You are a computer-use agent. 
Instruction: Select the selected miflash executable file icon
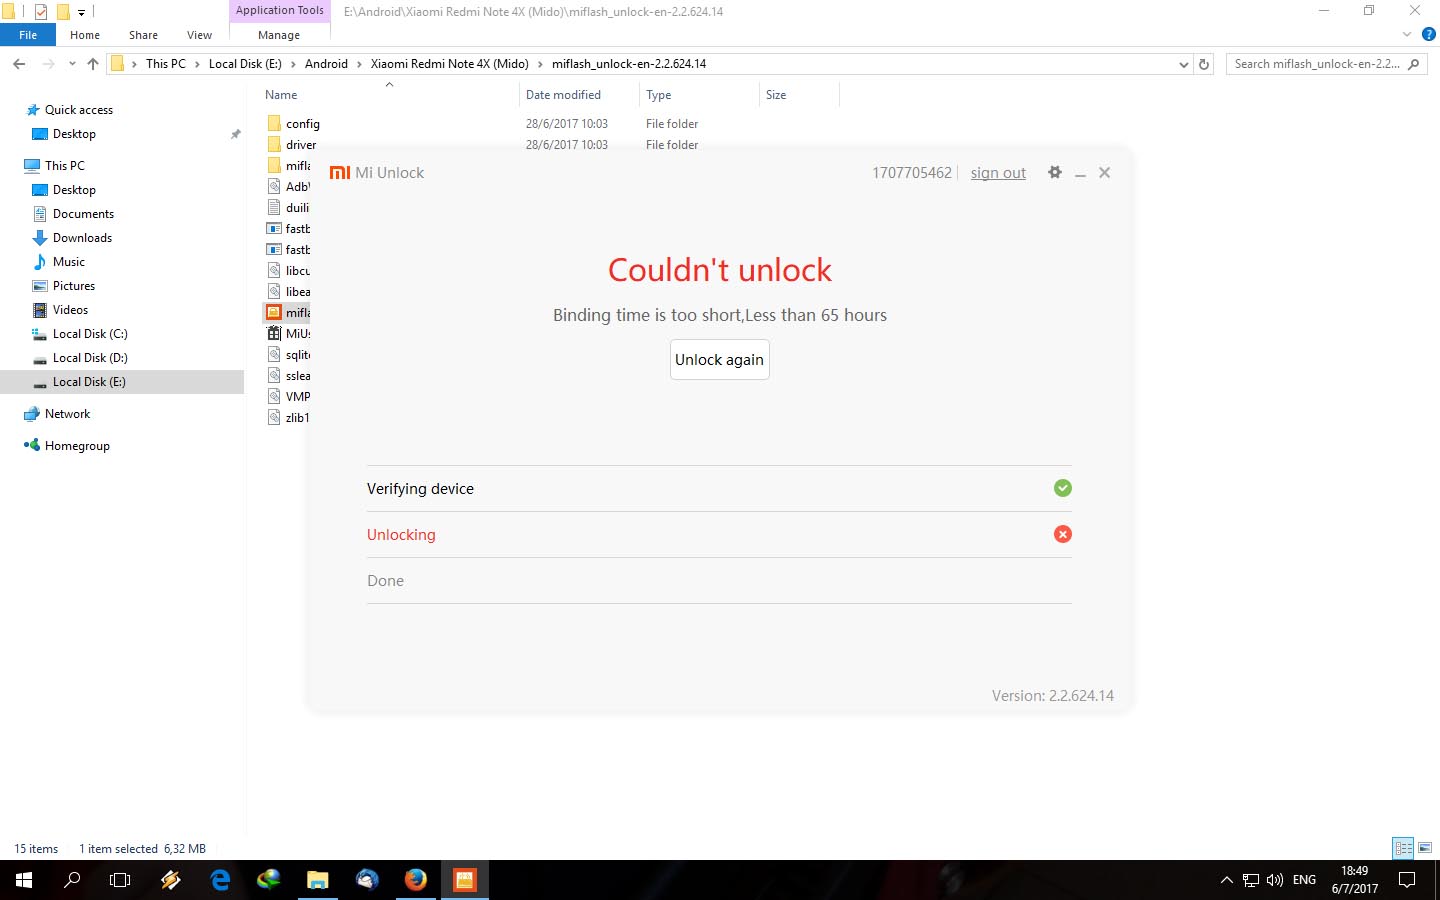274,313
